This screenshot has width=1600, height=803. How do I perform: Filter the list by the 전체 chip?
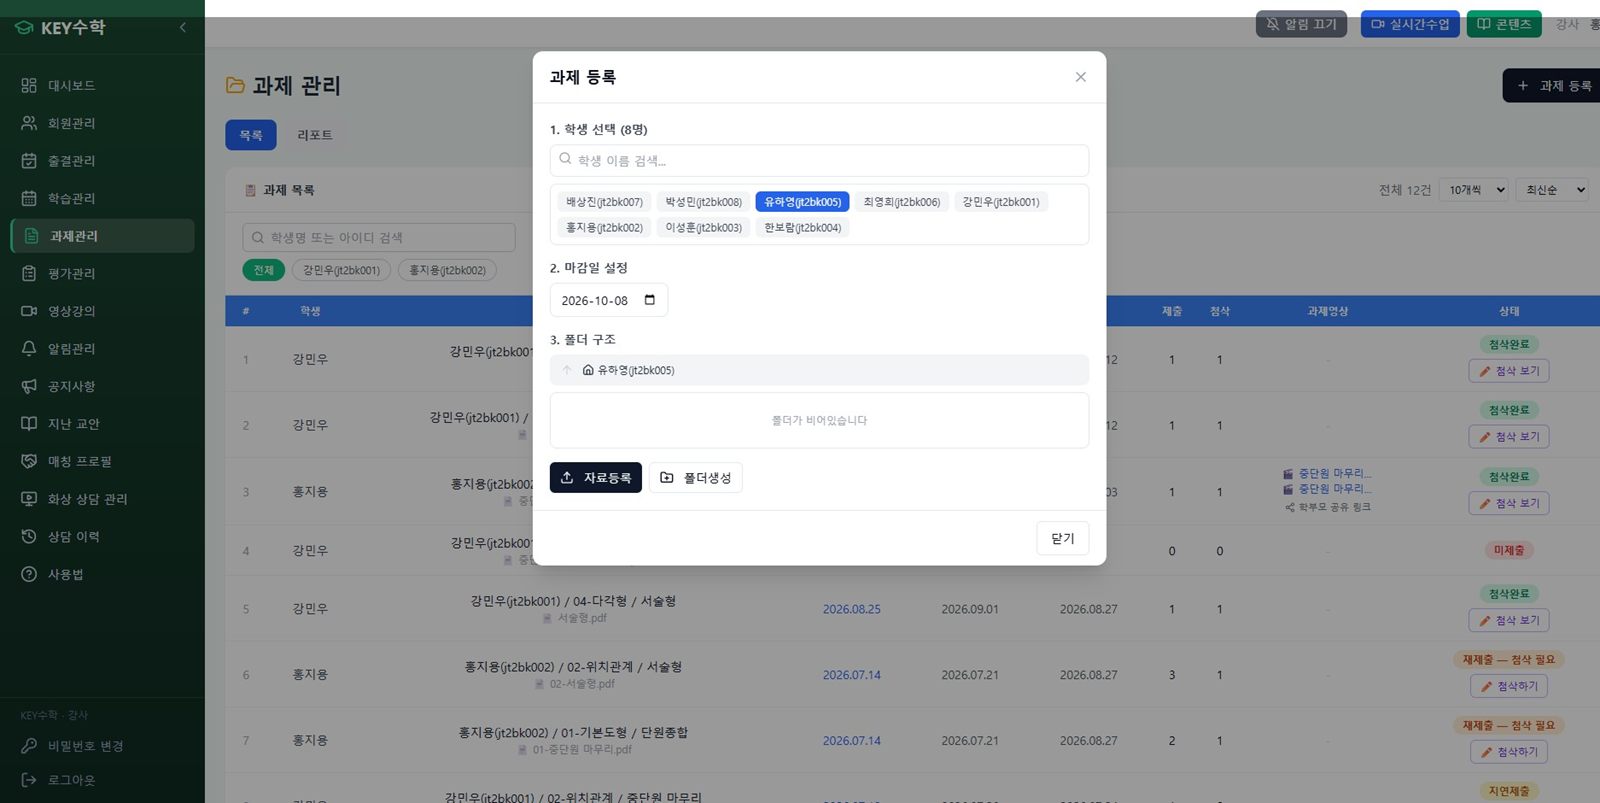(264, 270)
